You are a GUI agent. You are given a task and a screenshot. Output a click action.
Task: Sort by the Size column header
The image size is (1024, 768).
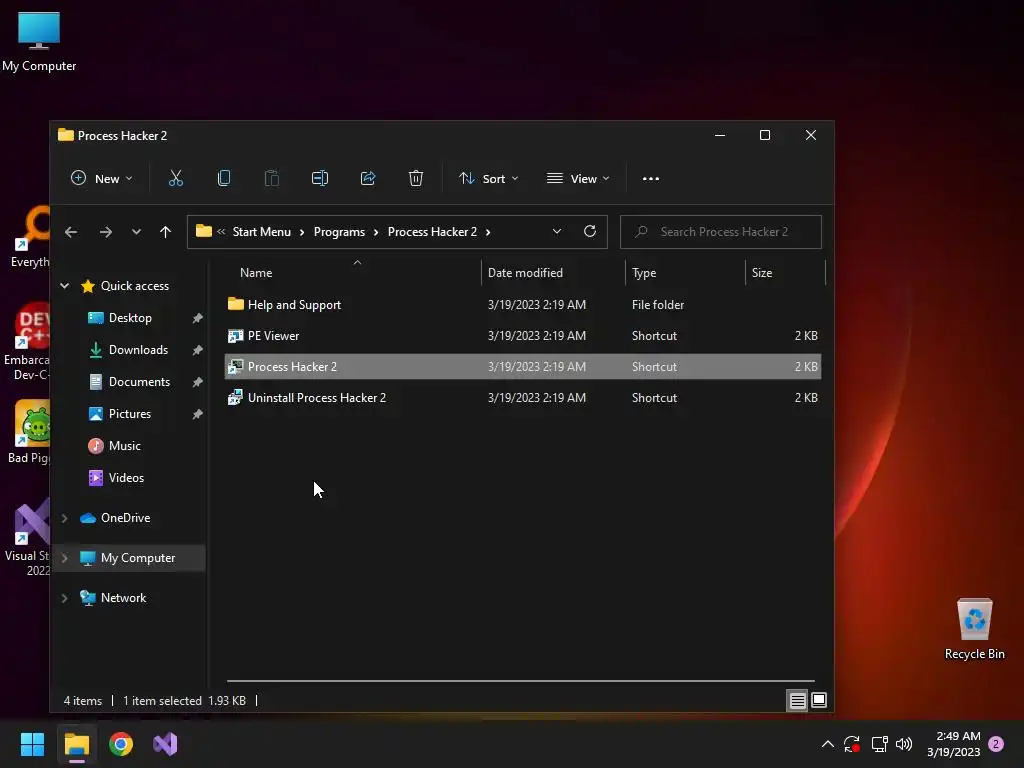[785, 272]
